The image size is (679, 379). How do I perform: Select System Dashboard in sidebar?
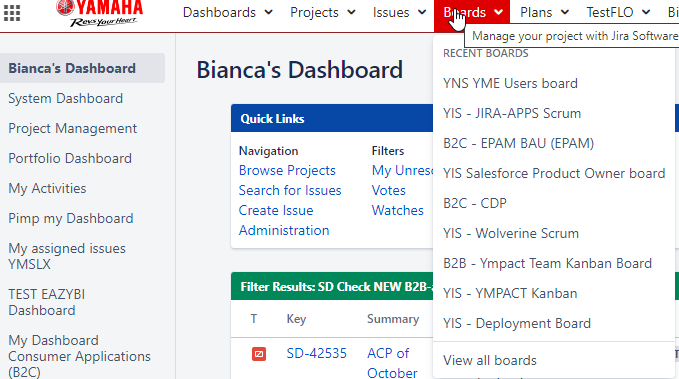(x=65, y=99)
